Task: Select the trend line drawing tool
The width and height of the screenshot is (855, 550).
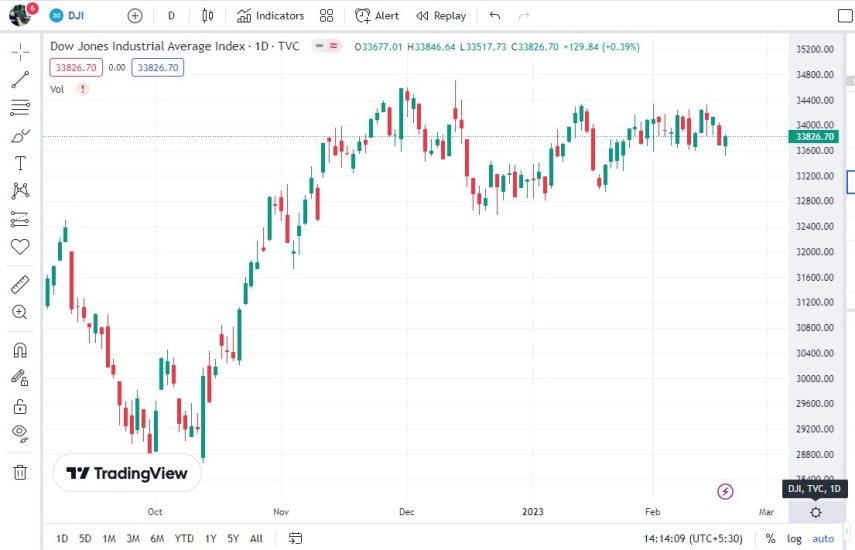Action: [20, 80]
